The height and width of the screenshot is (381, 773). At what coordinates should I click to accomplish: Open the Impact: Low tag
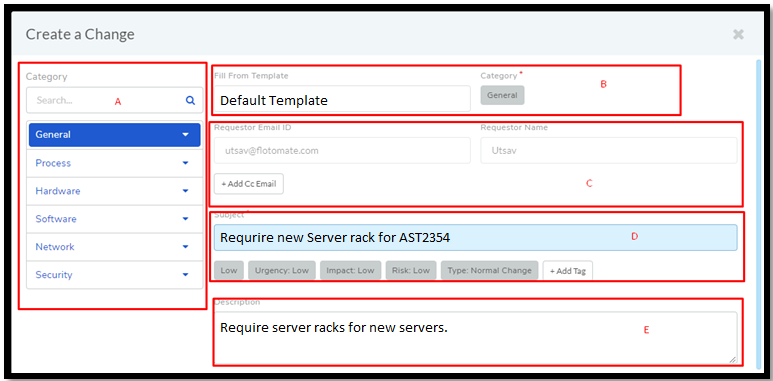tap(351, 271)
